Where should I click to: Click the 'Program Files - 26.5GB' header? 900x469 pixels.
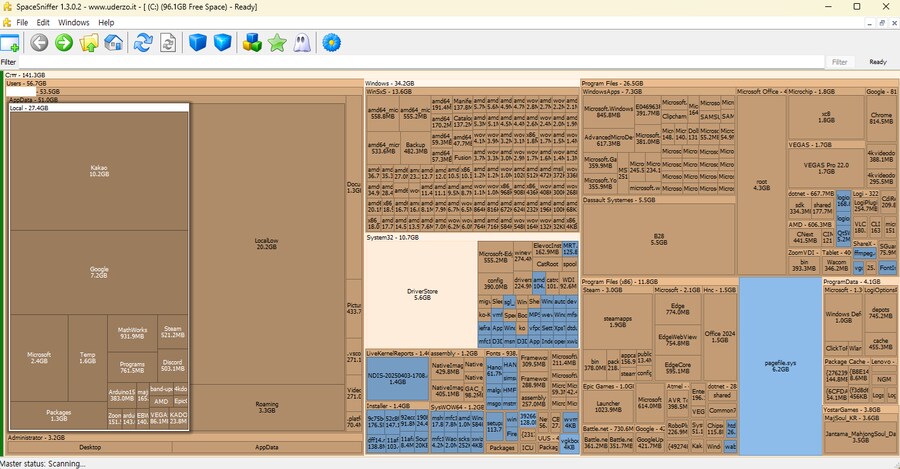739,83
